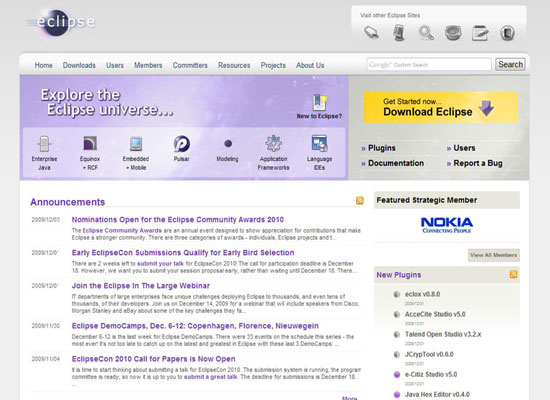Open the round disc Eclipse site icon
The height and width of the screenshot is (400, 550).
click(453, 33)
